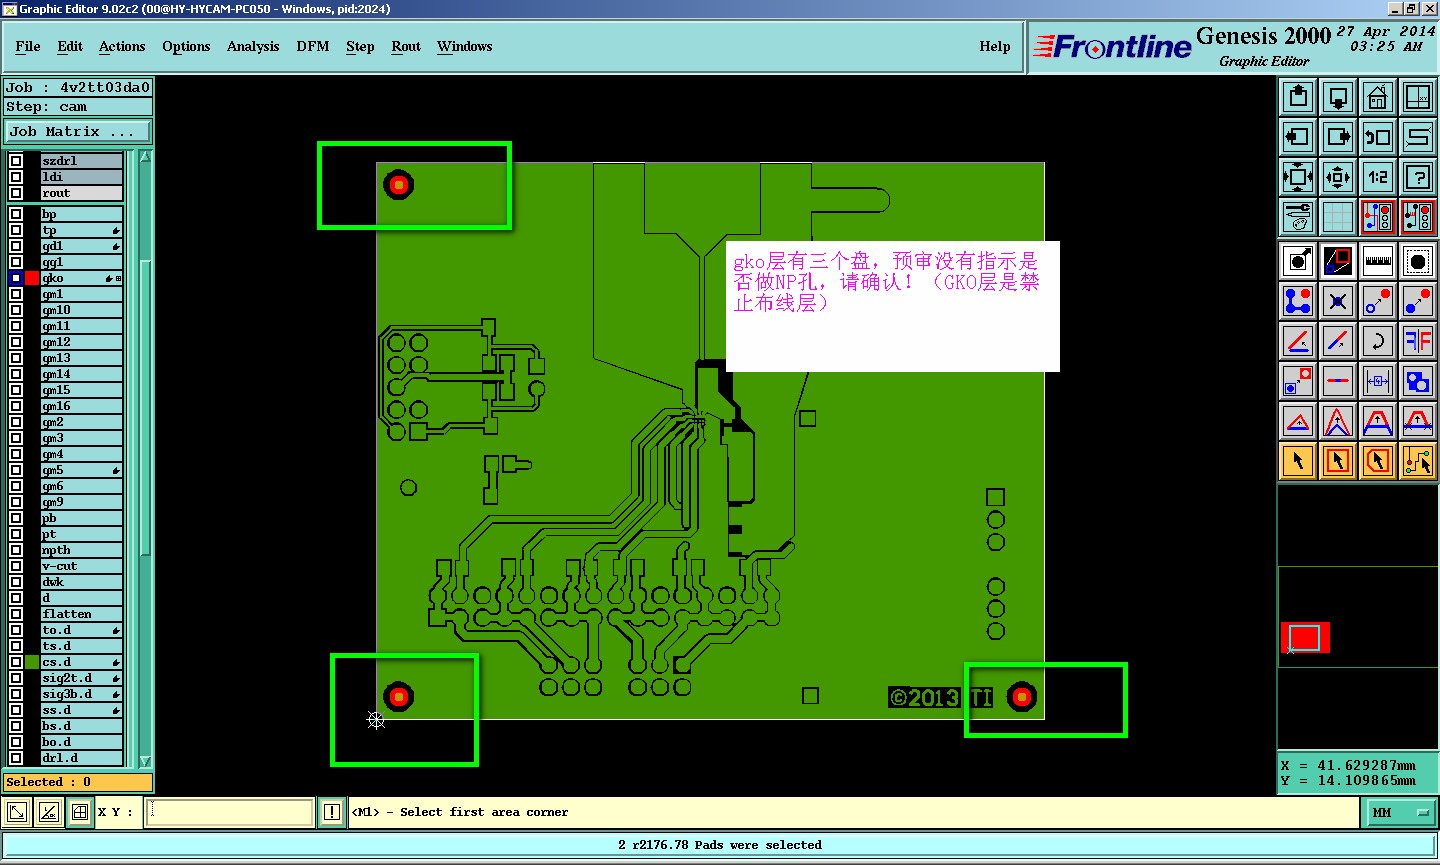This screenshot has height=865, width=1440.
Task: Click the Home view house icon
Action: (x=1378, y=97)
